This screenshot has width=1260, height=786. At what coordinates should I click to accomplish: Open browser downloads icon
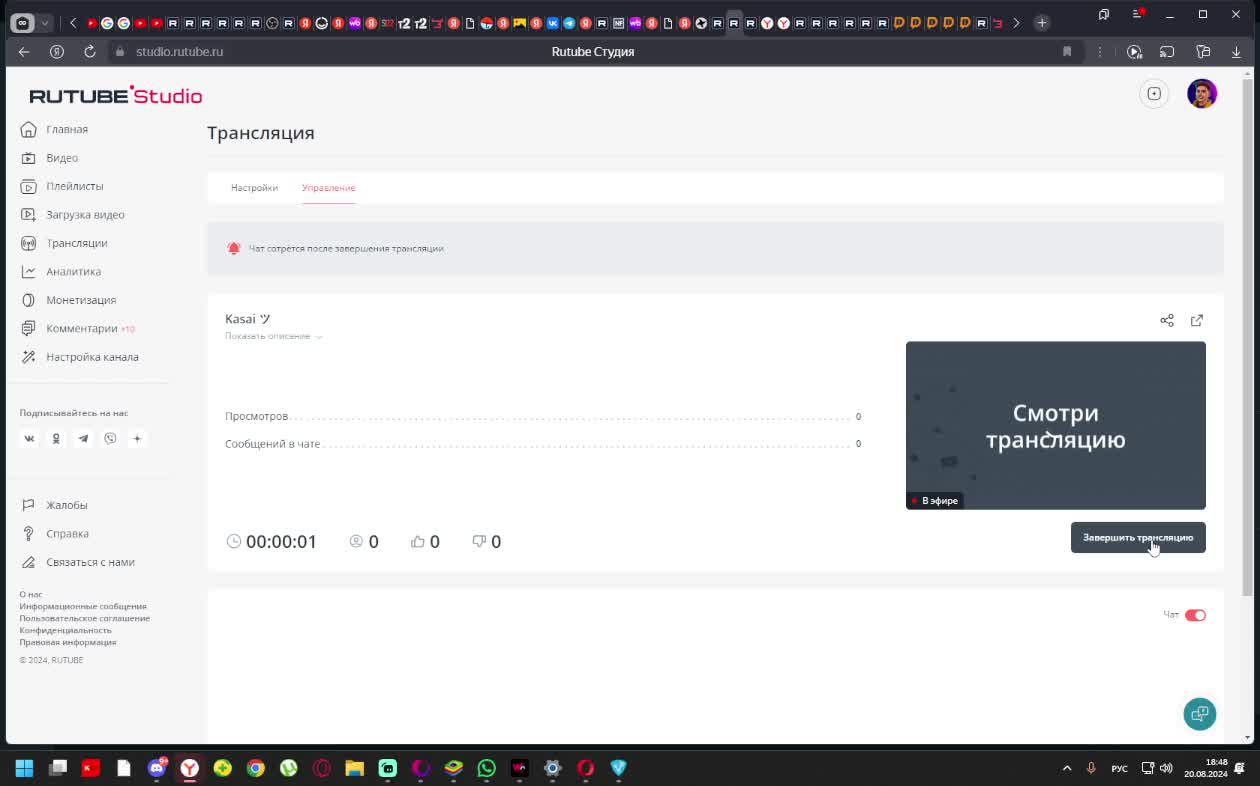[x=1236, y=51]
